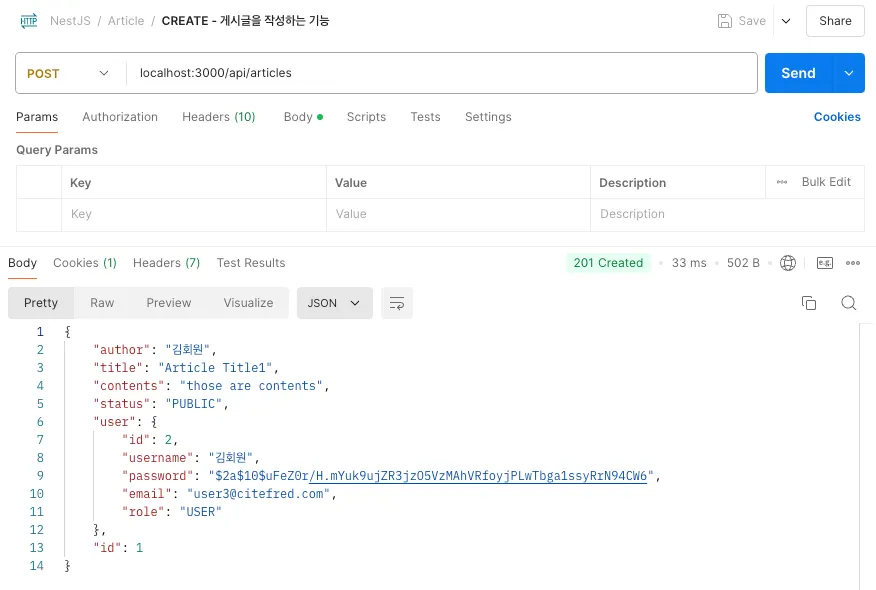Select the Preview response view
The height and width of the screenshot is (590, 876).
(x=168, y=303)
